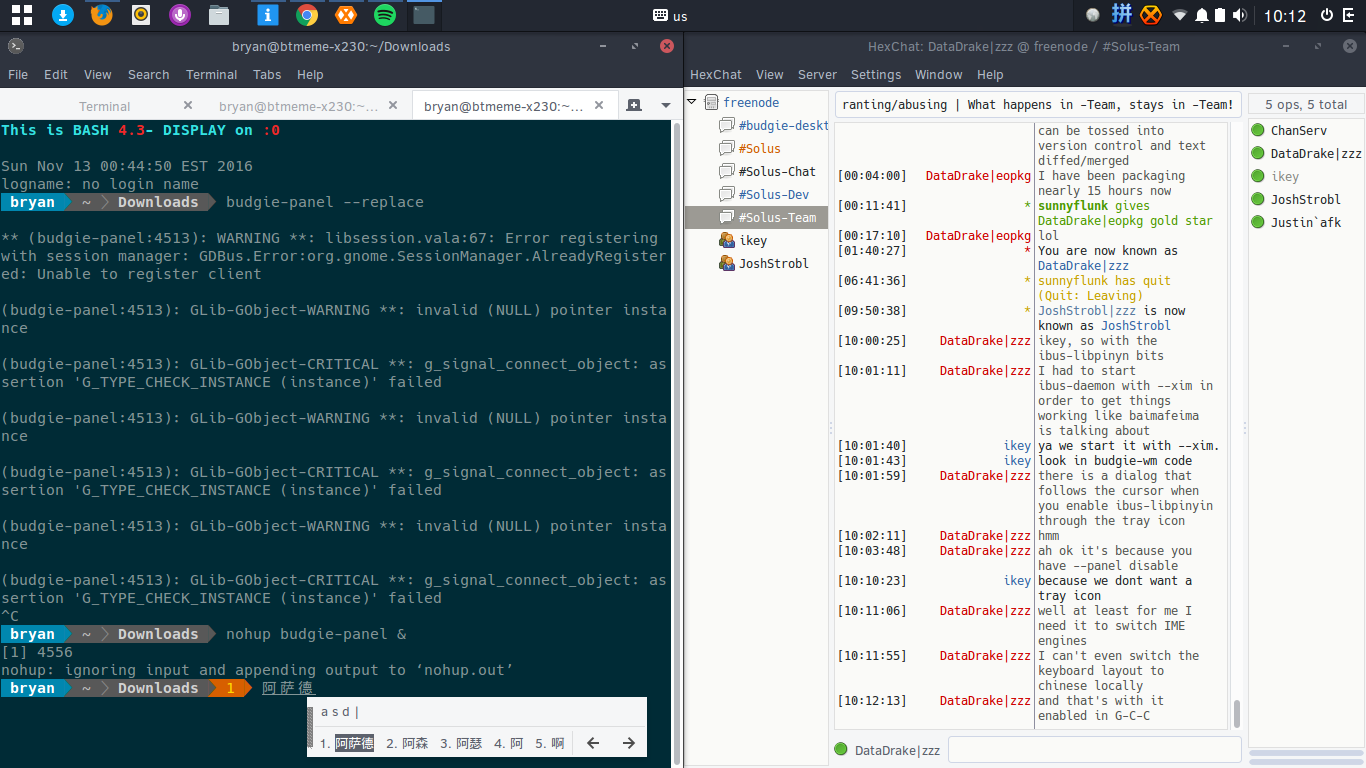Open the Terminal menu in terminal menubar
The image size is (1366, 768).
pos(211,75)
